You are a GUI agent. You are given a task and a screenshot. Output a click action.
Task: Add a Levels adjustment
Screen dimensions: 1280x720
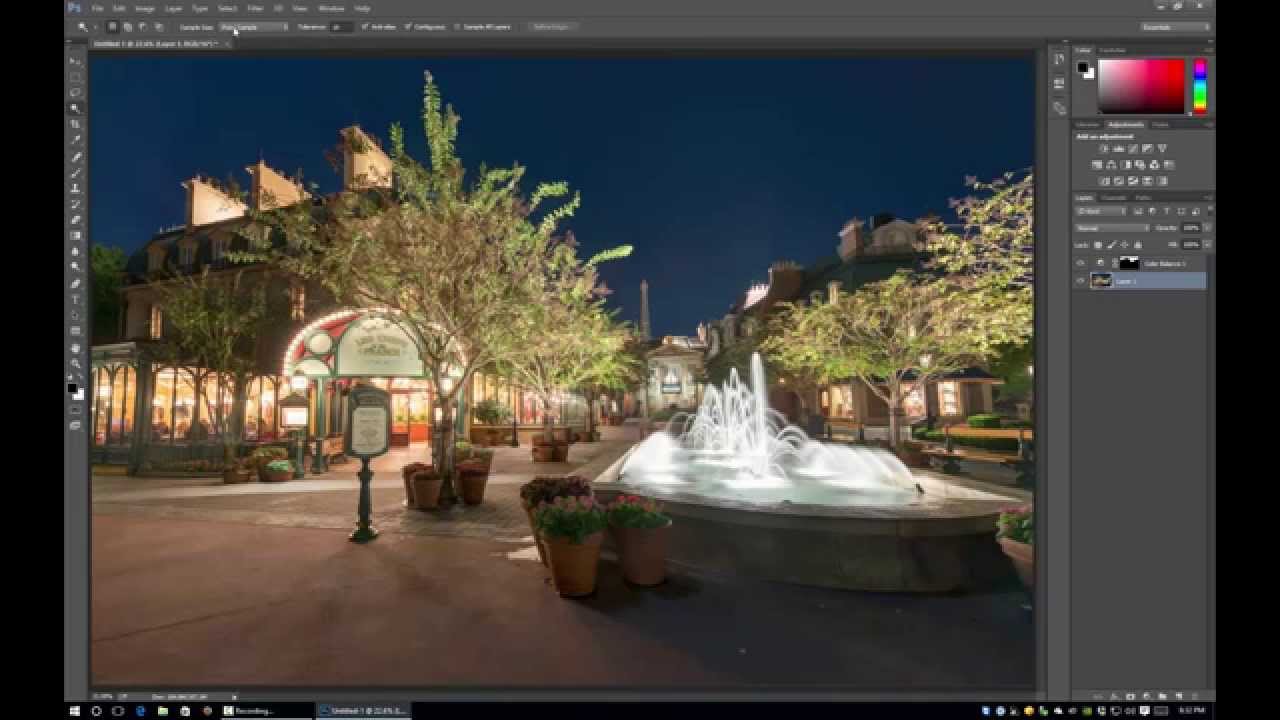click(1119, 148)
